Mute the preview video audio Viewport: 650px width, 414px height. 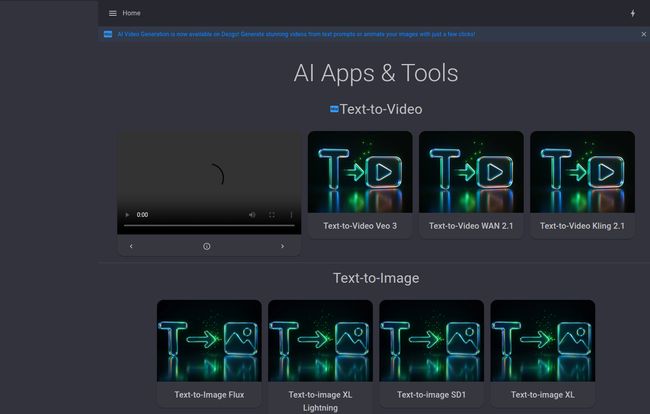click(x=252, y=215)
